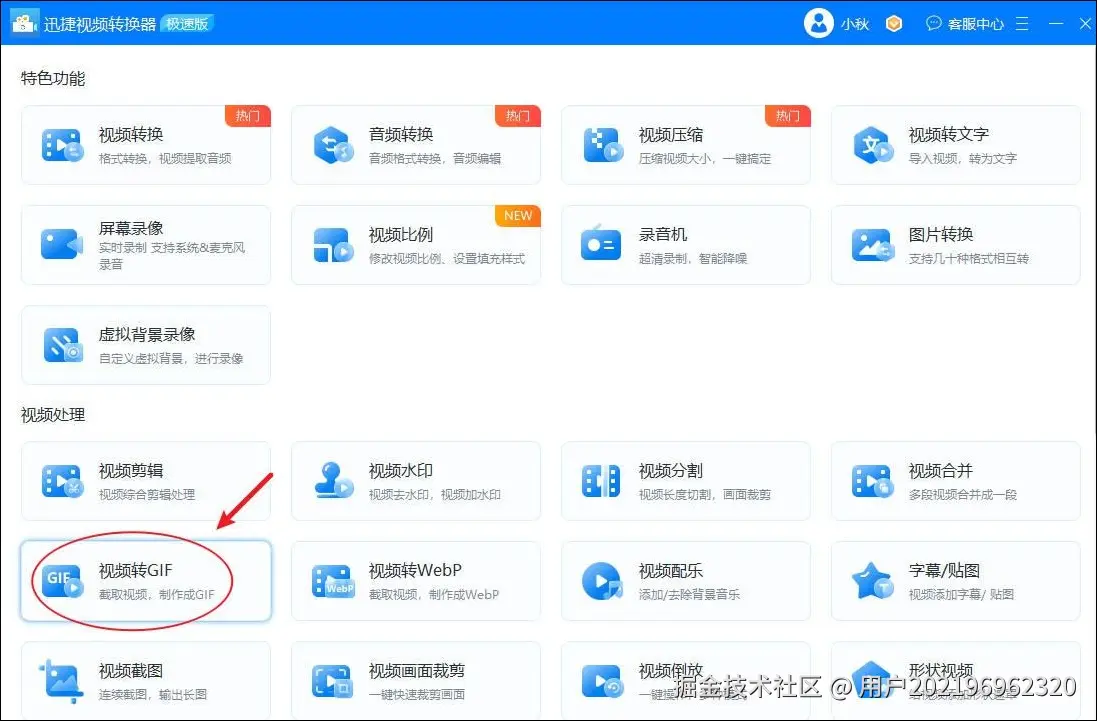Select the 视频转WebP icon
Viewport: 1097px width, 721px height.
point(333,582)
